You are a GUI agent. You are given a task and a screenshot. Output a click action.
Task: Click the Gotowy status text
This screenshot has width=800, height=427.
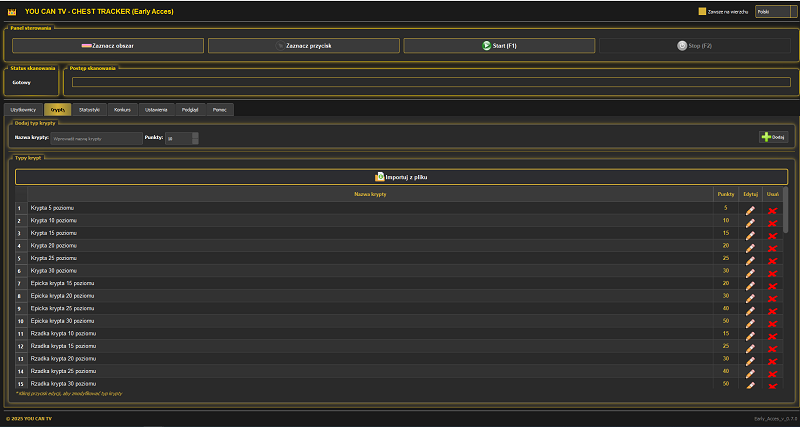pyautogui.click(x=22, y=83)
